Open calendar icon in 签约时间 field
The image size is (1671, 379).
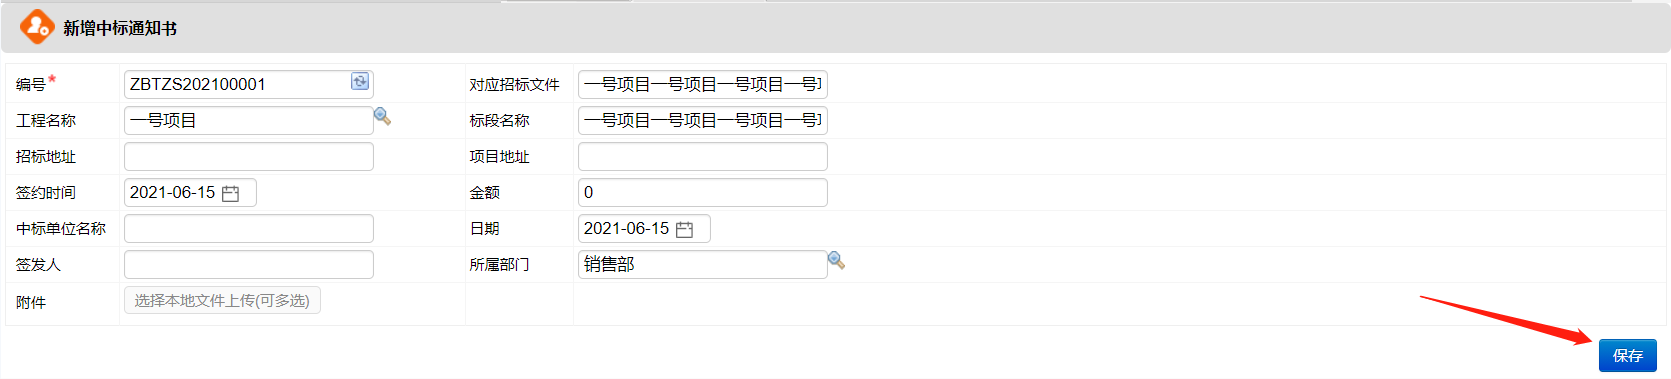(x=230, y=193)
